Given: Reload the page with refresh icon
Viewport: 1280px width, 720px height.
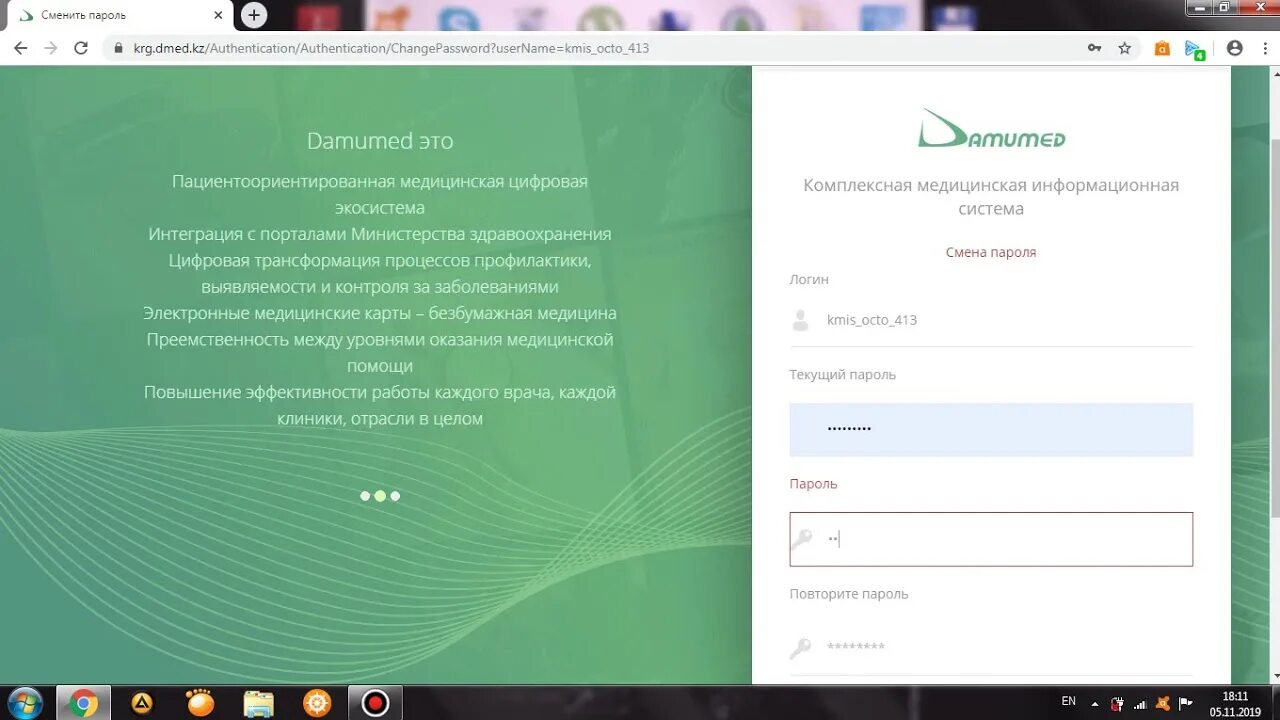Looking at the screenshot, I should pos(81,48).
